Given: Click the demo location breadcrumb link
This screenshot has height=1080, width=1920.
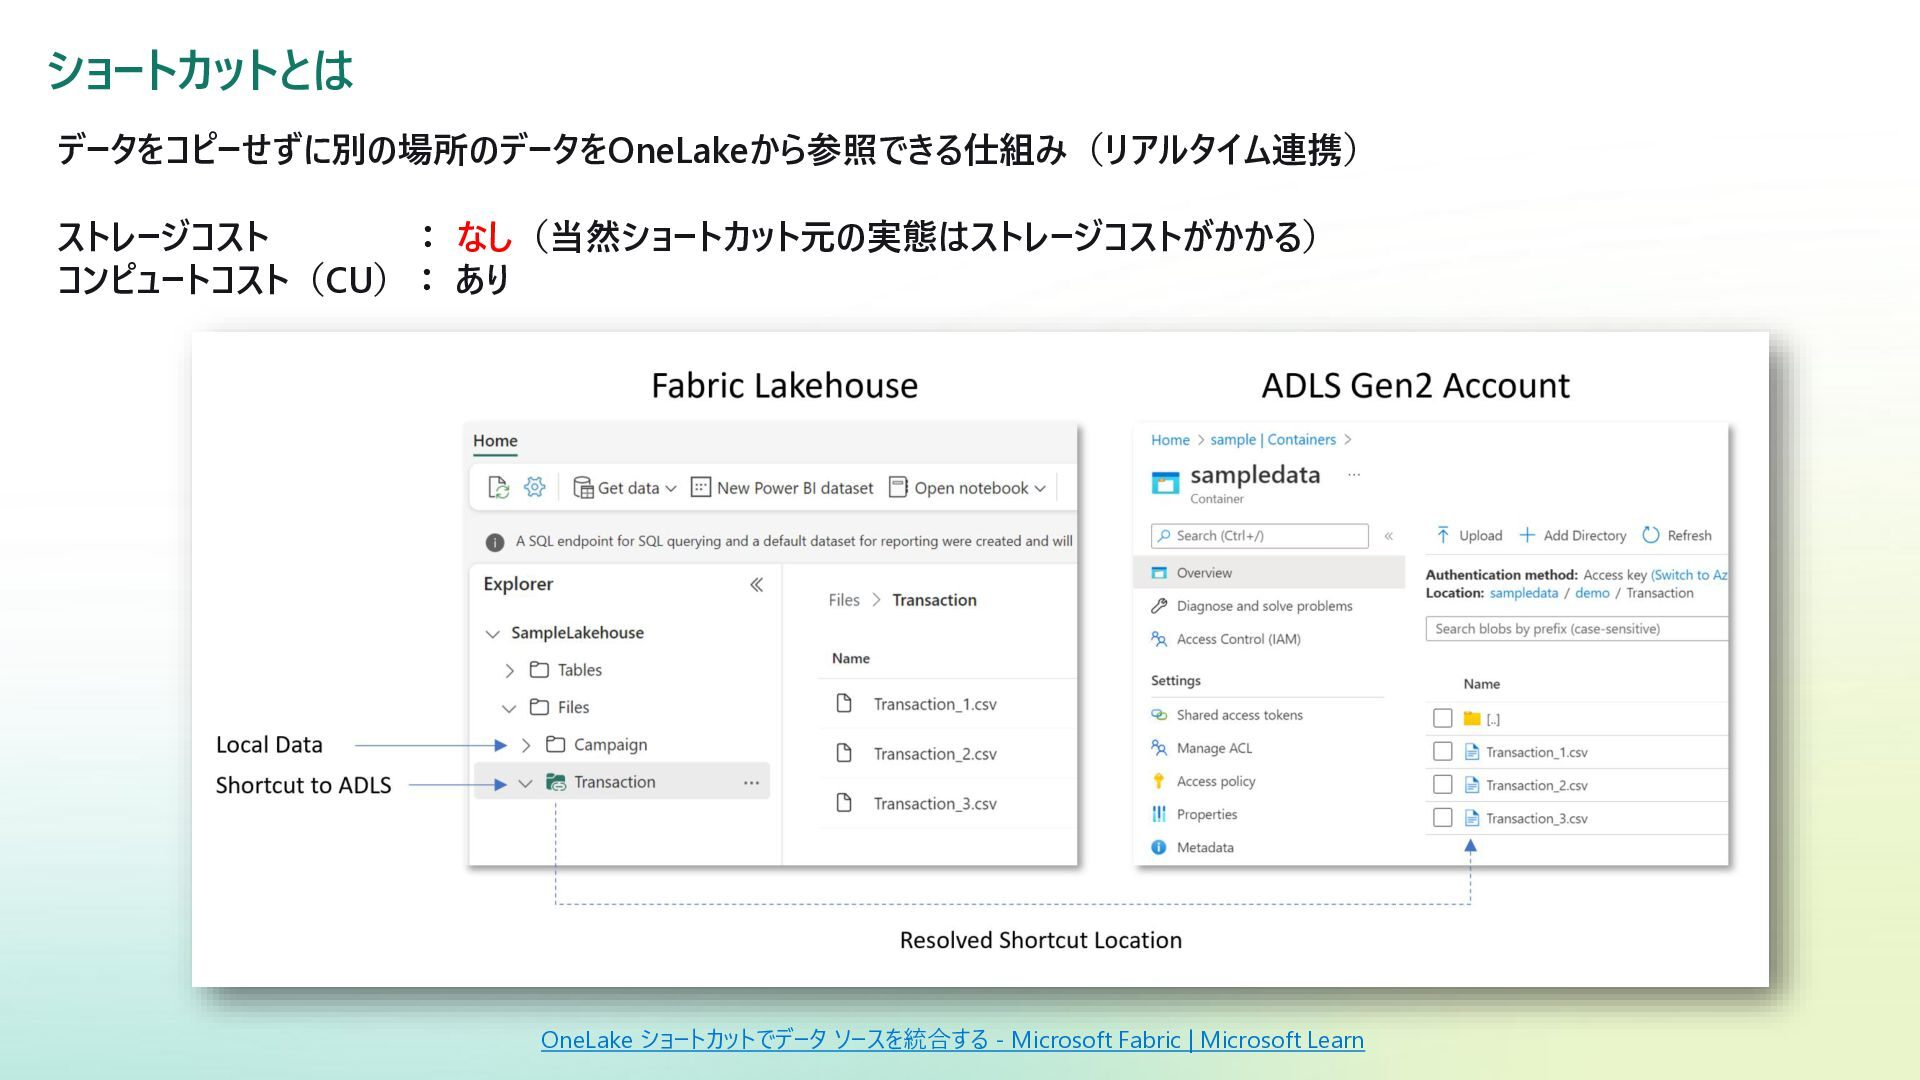Looking at the screenshot, I should pos(1592,593).
